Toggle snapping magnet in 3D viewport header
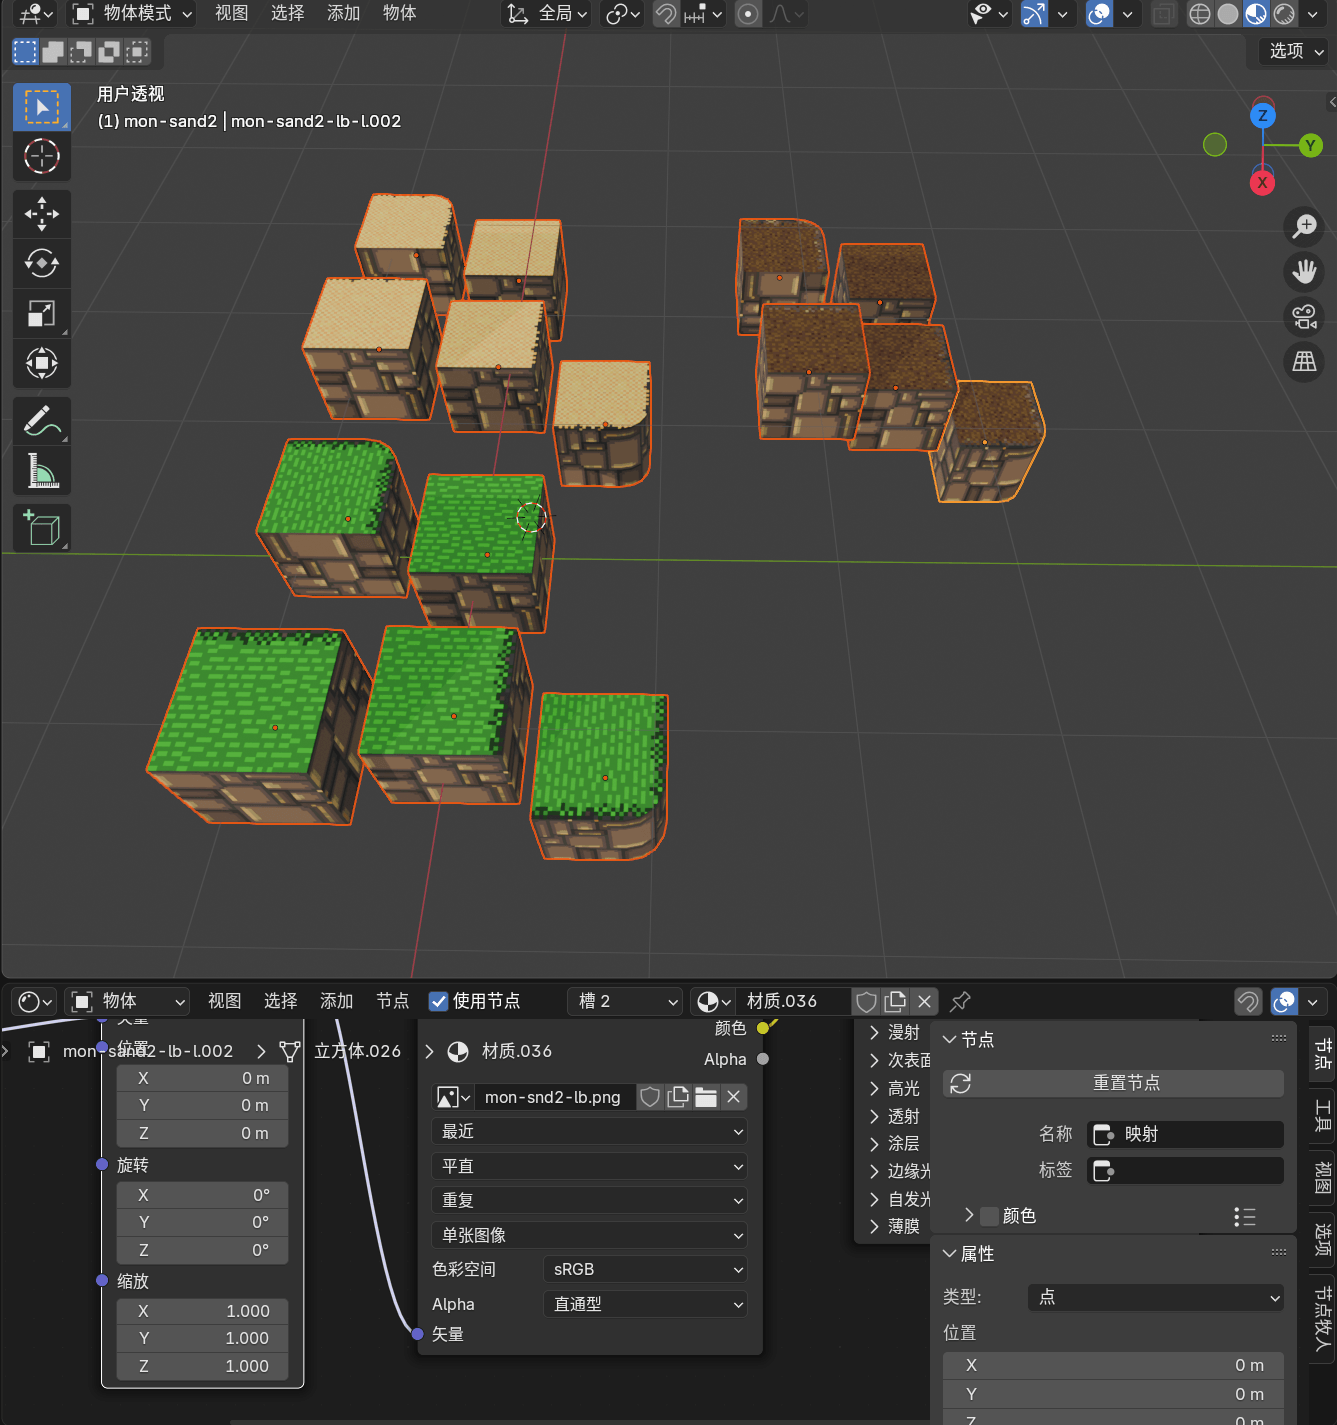 [666, 14]
